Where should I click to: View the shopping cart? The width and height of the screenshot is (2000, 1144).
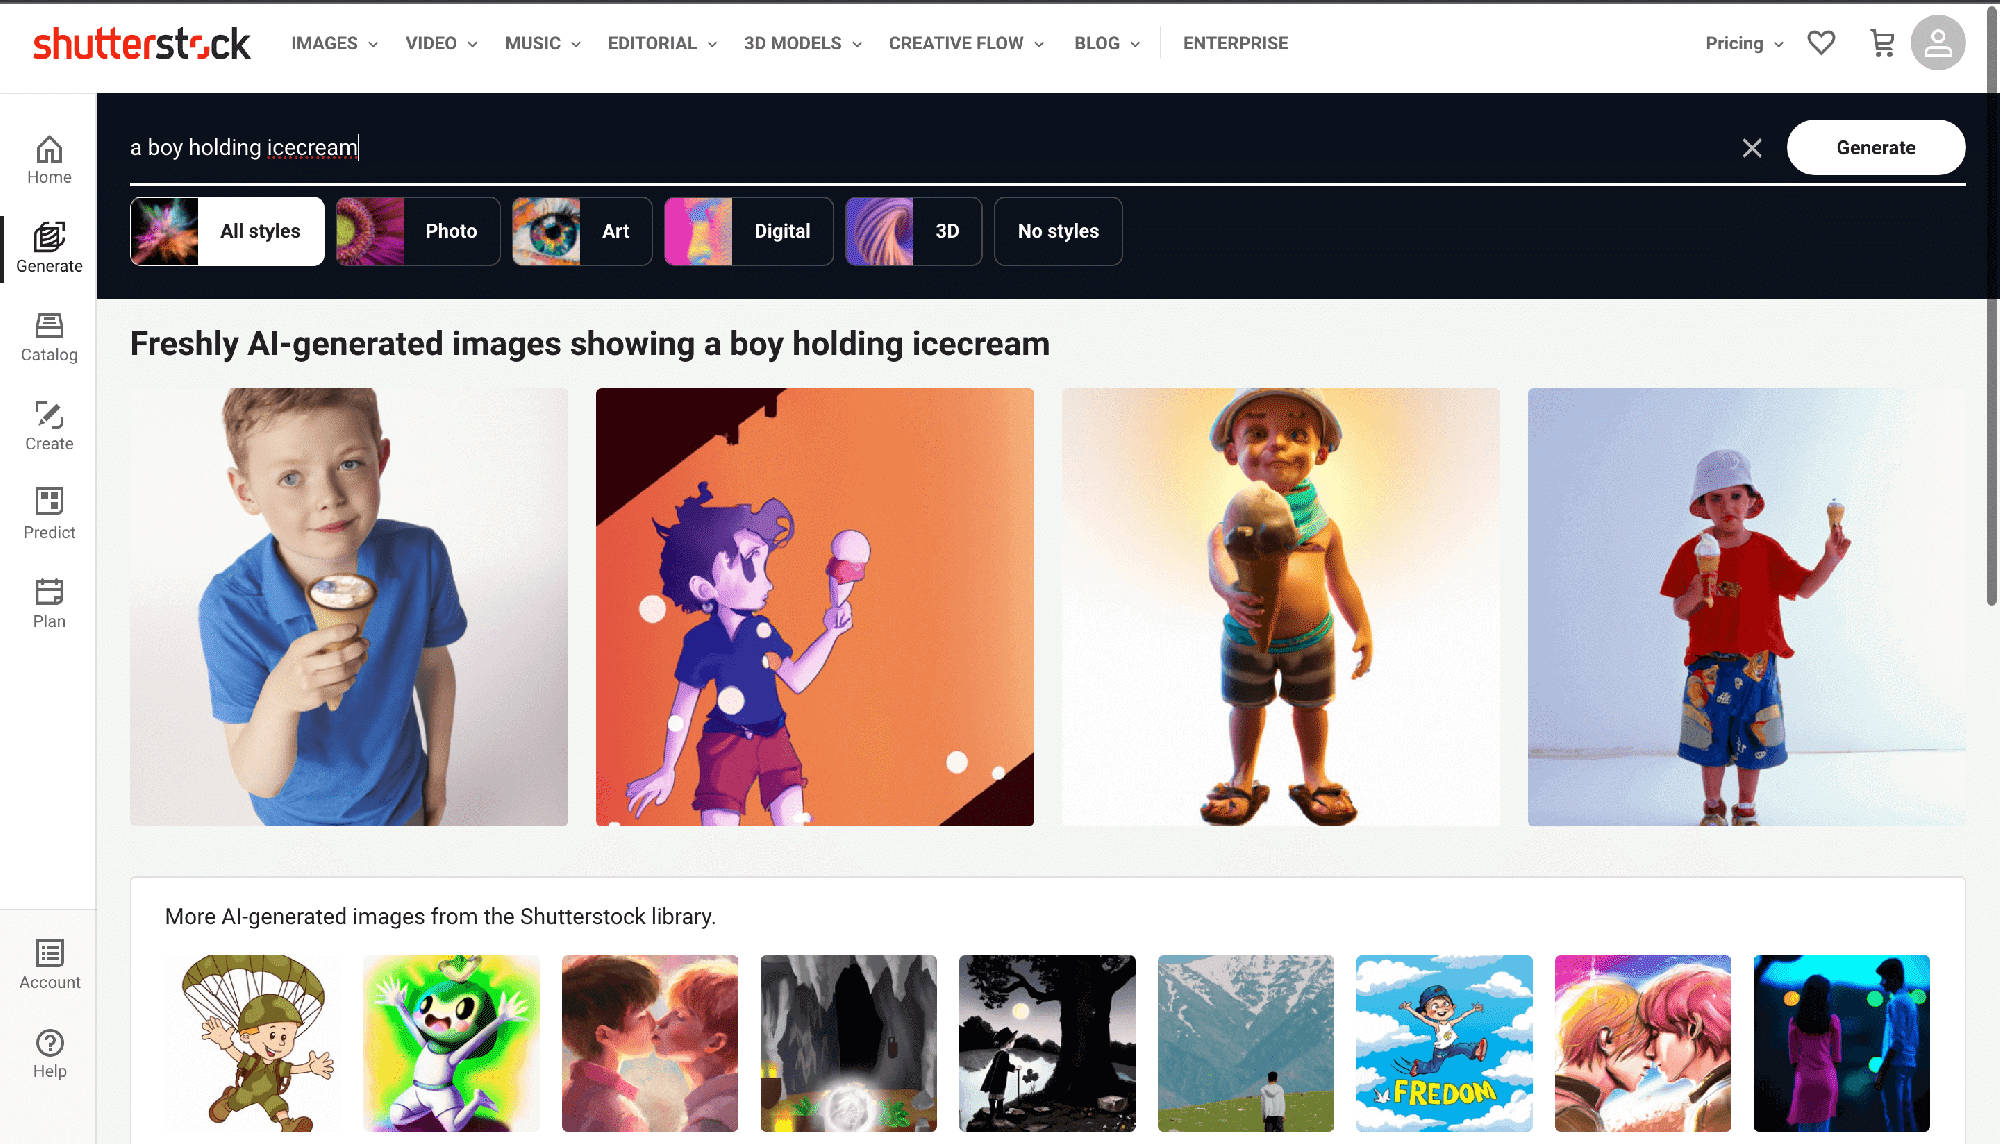tap(1884, 43)
